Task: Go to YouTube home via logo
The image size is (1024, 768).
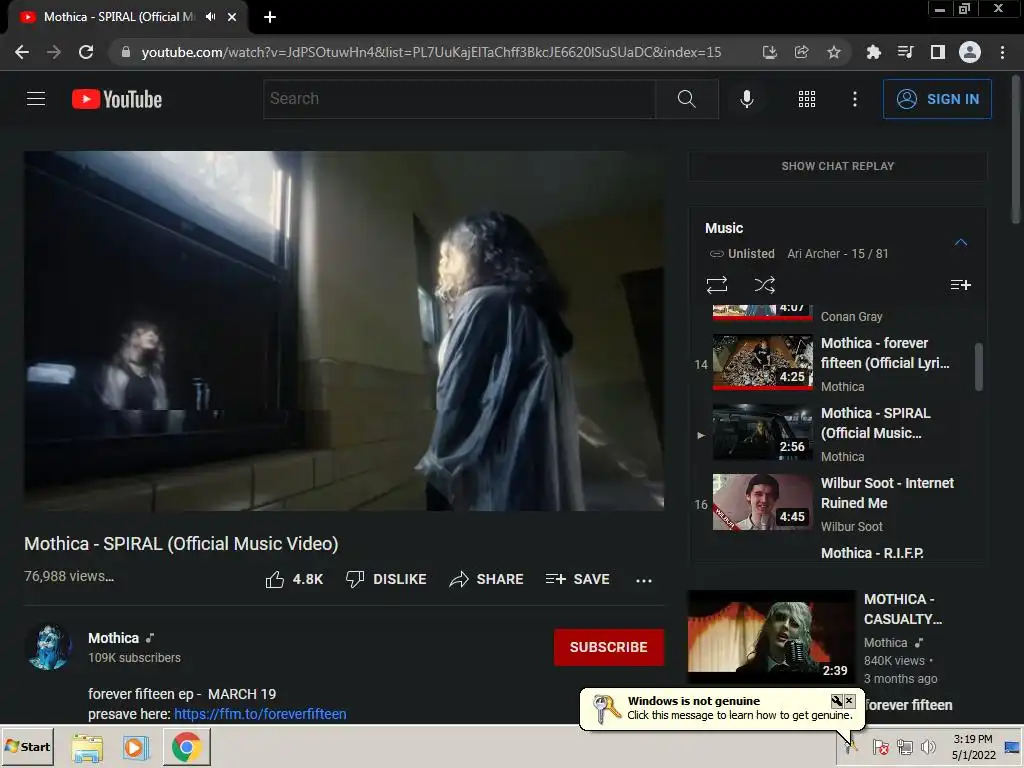Action: pyautogui.click(x=117, y=99)
